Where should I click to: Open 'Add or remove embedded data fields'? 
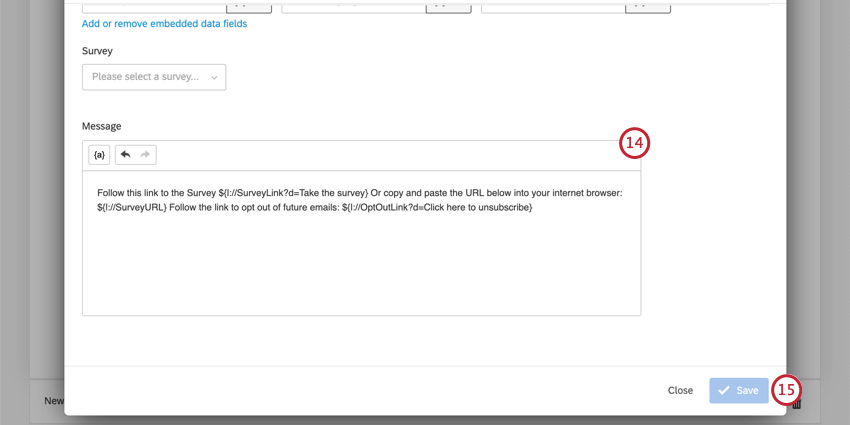click(164, 24)
